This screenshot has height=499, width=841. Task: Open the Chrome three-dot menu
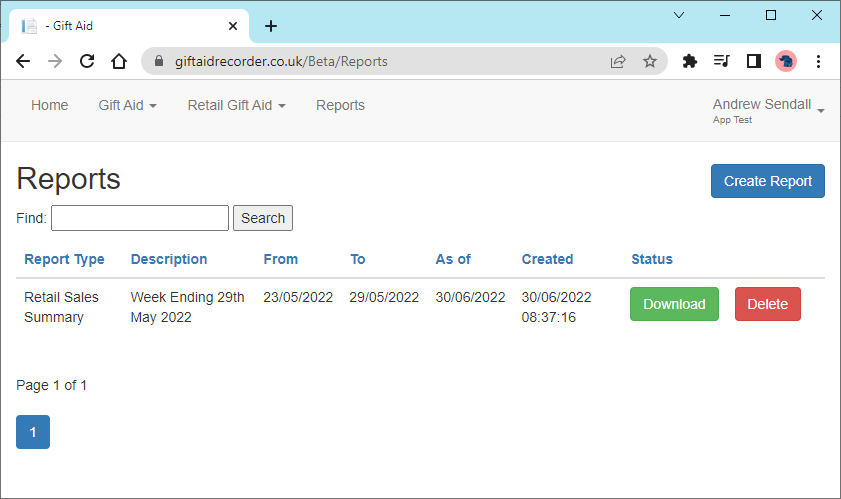pyautogui.click(x=818, y=61)
